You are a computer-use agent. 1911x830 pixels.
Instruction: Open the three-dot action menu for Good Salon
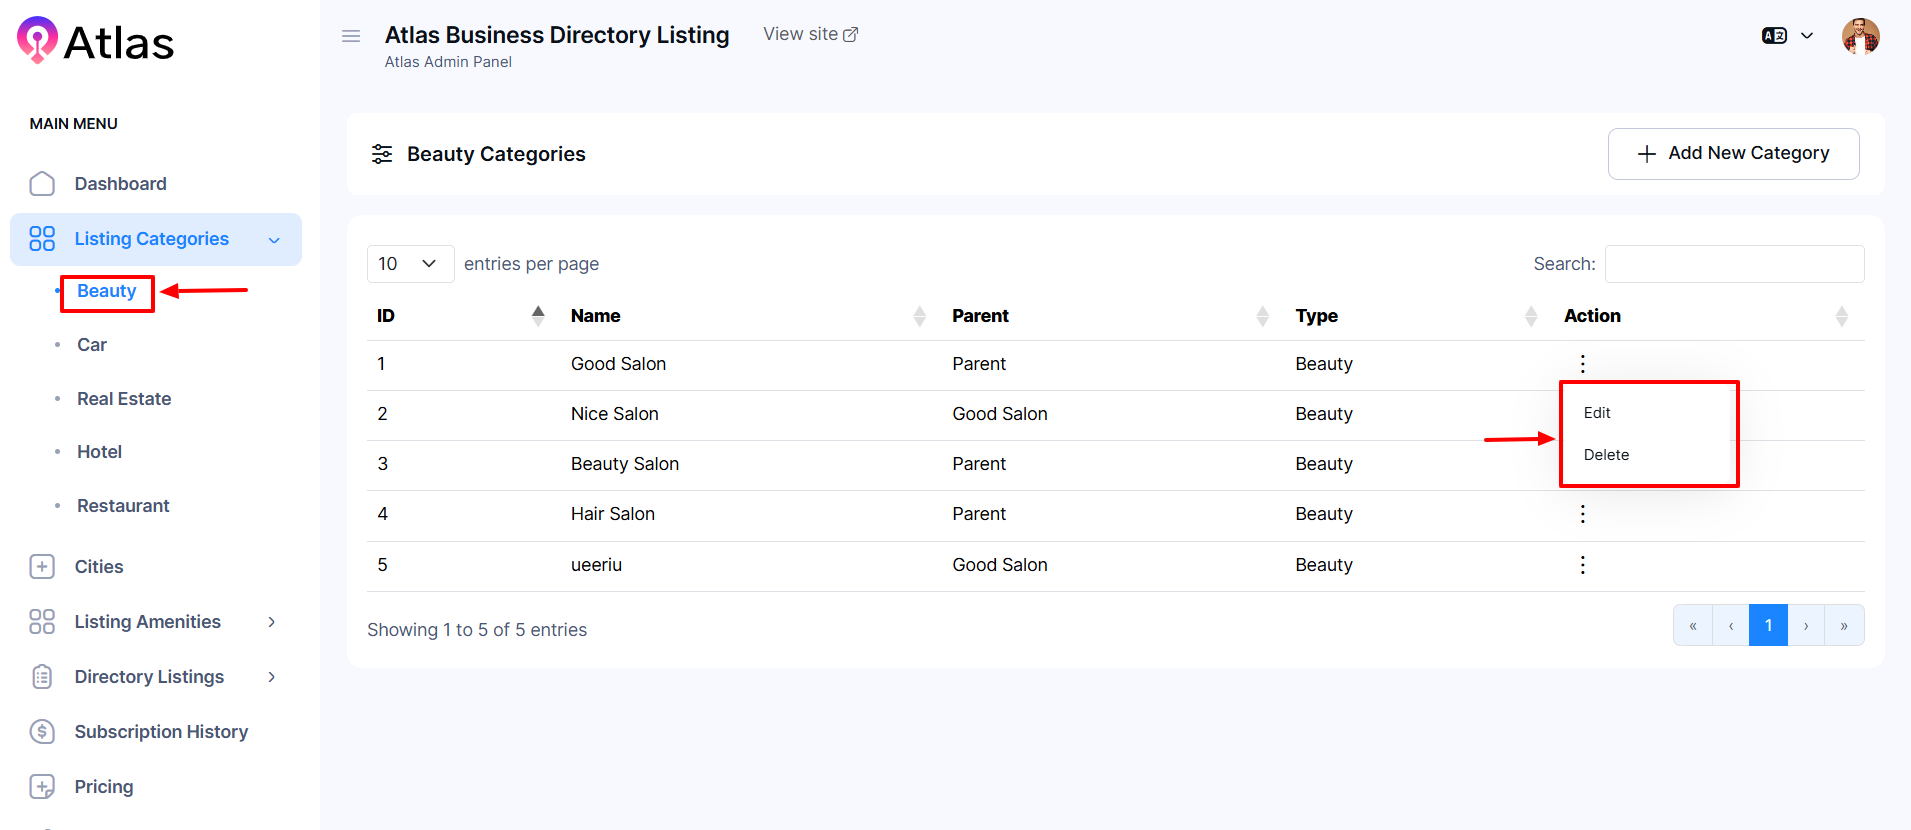[x=1582, y=364]
